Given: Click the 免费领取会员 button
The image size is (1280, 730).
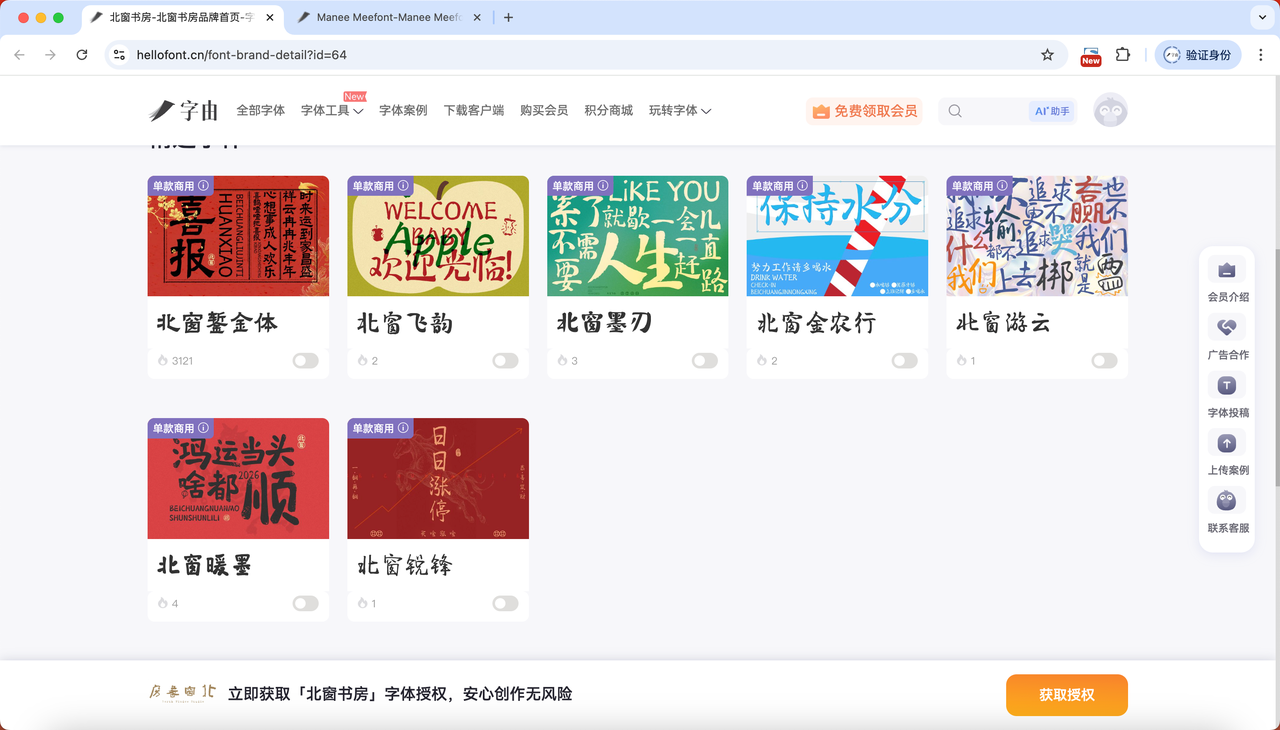Looking at the screenshot, I should click(864, 111).
